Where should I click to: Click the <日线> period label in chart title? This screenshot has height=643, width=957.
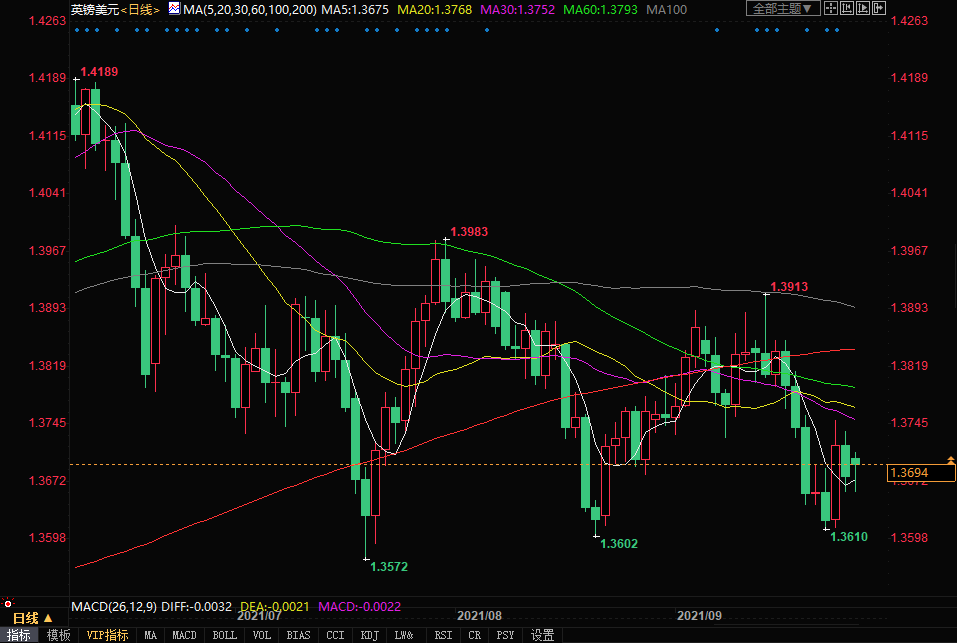tap(138, 9)
